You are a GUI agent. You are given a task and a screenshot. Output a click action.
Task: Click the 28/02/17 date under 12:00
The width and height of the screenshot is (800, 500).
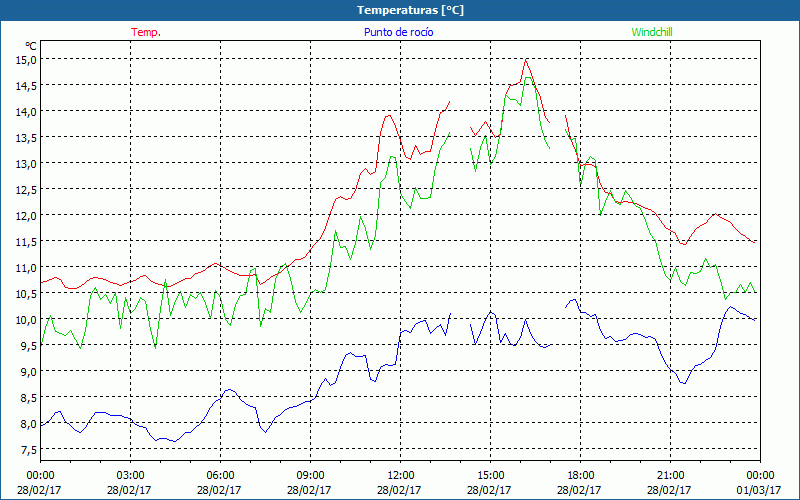point(399,490)
